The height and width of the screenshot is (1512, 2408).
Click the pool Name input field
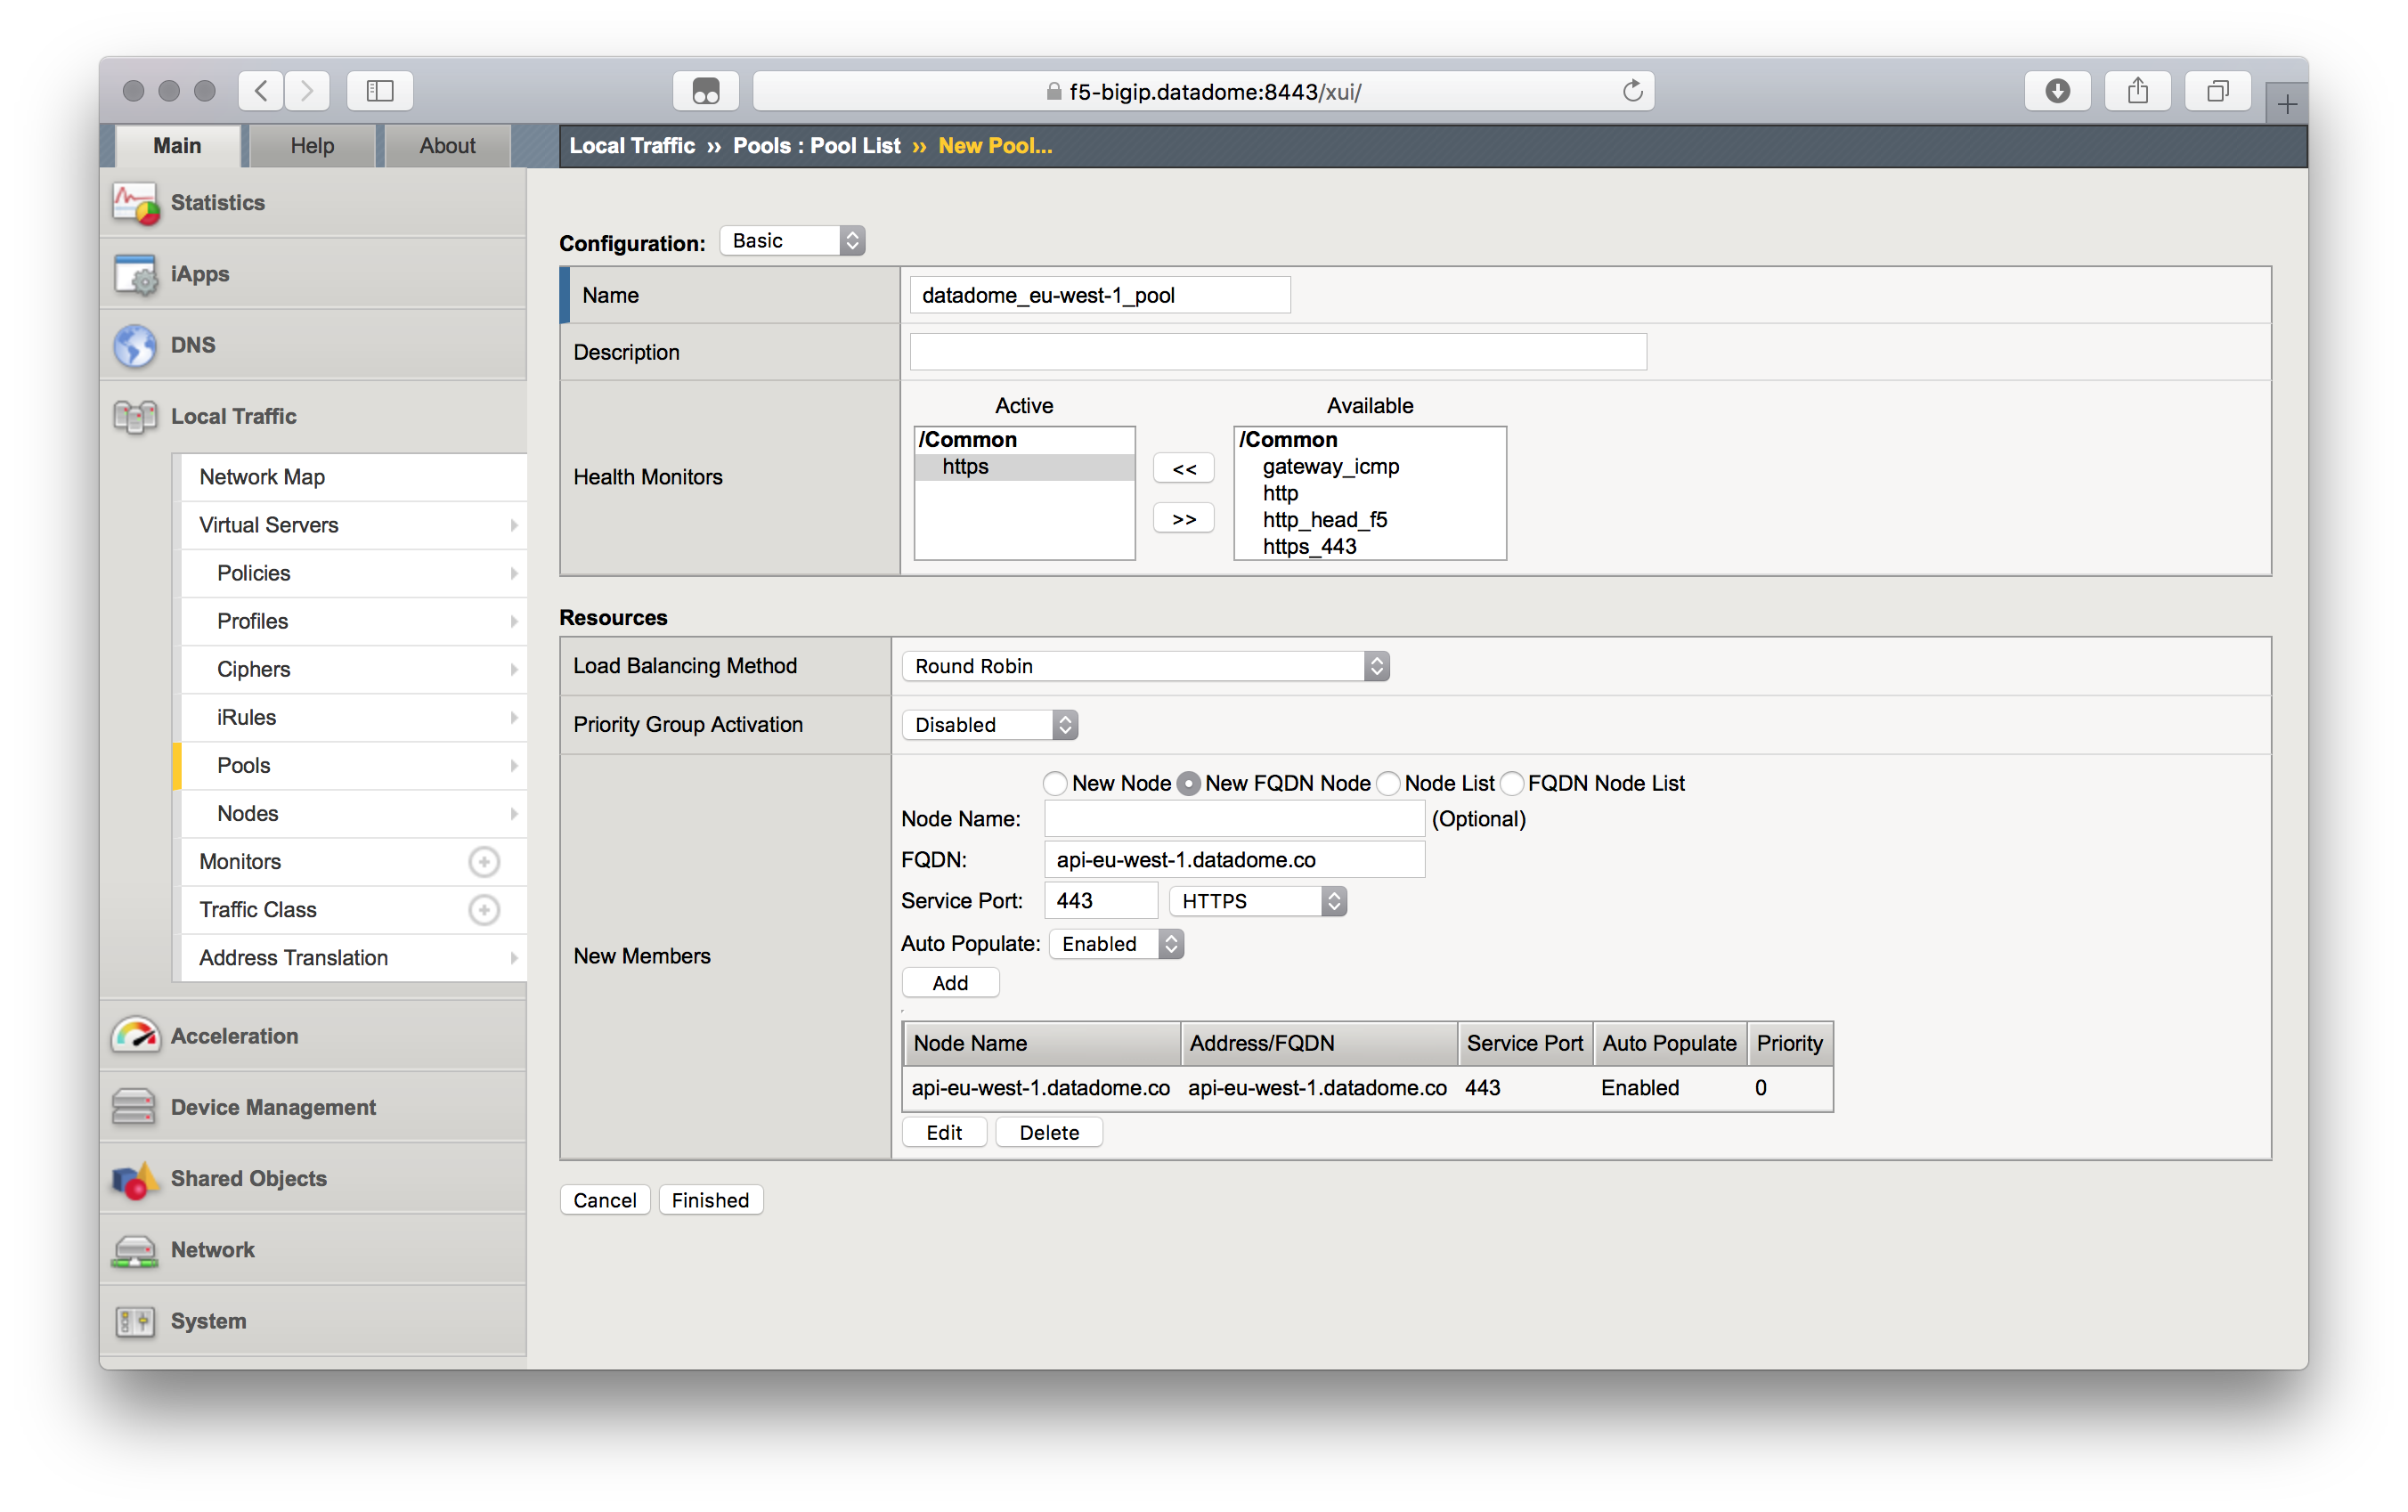tap(1100, 296)
